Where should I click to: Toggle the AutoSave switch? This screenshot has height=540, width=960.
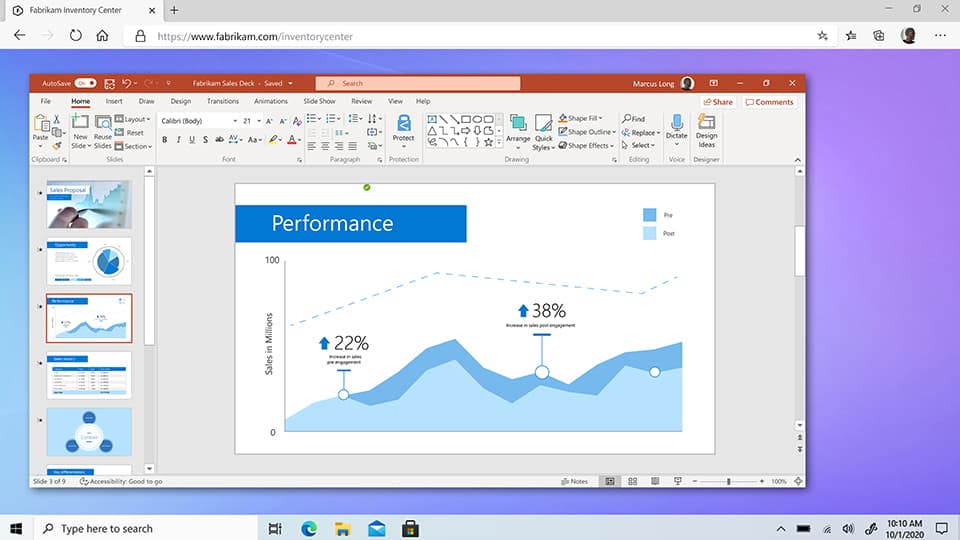[85, 84]
